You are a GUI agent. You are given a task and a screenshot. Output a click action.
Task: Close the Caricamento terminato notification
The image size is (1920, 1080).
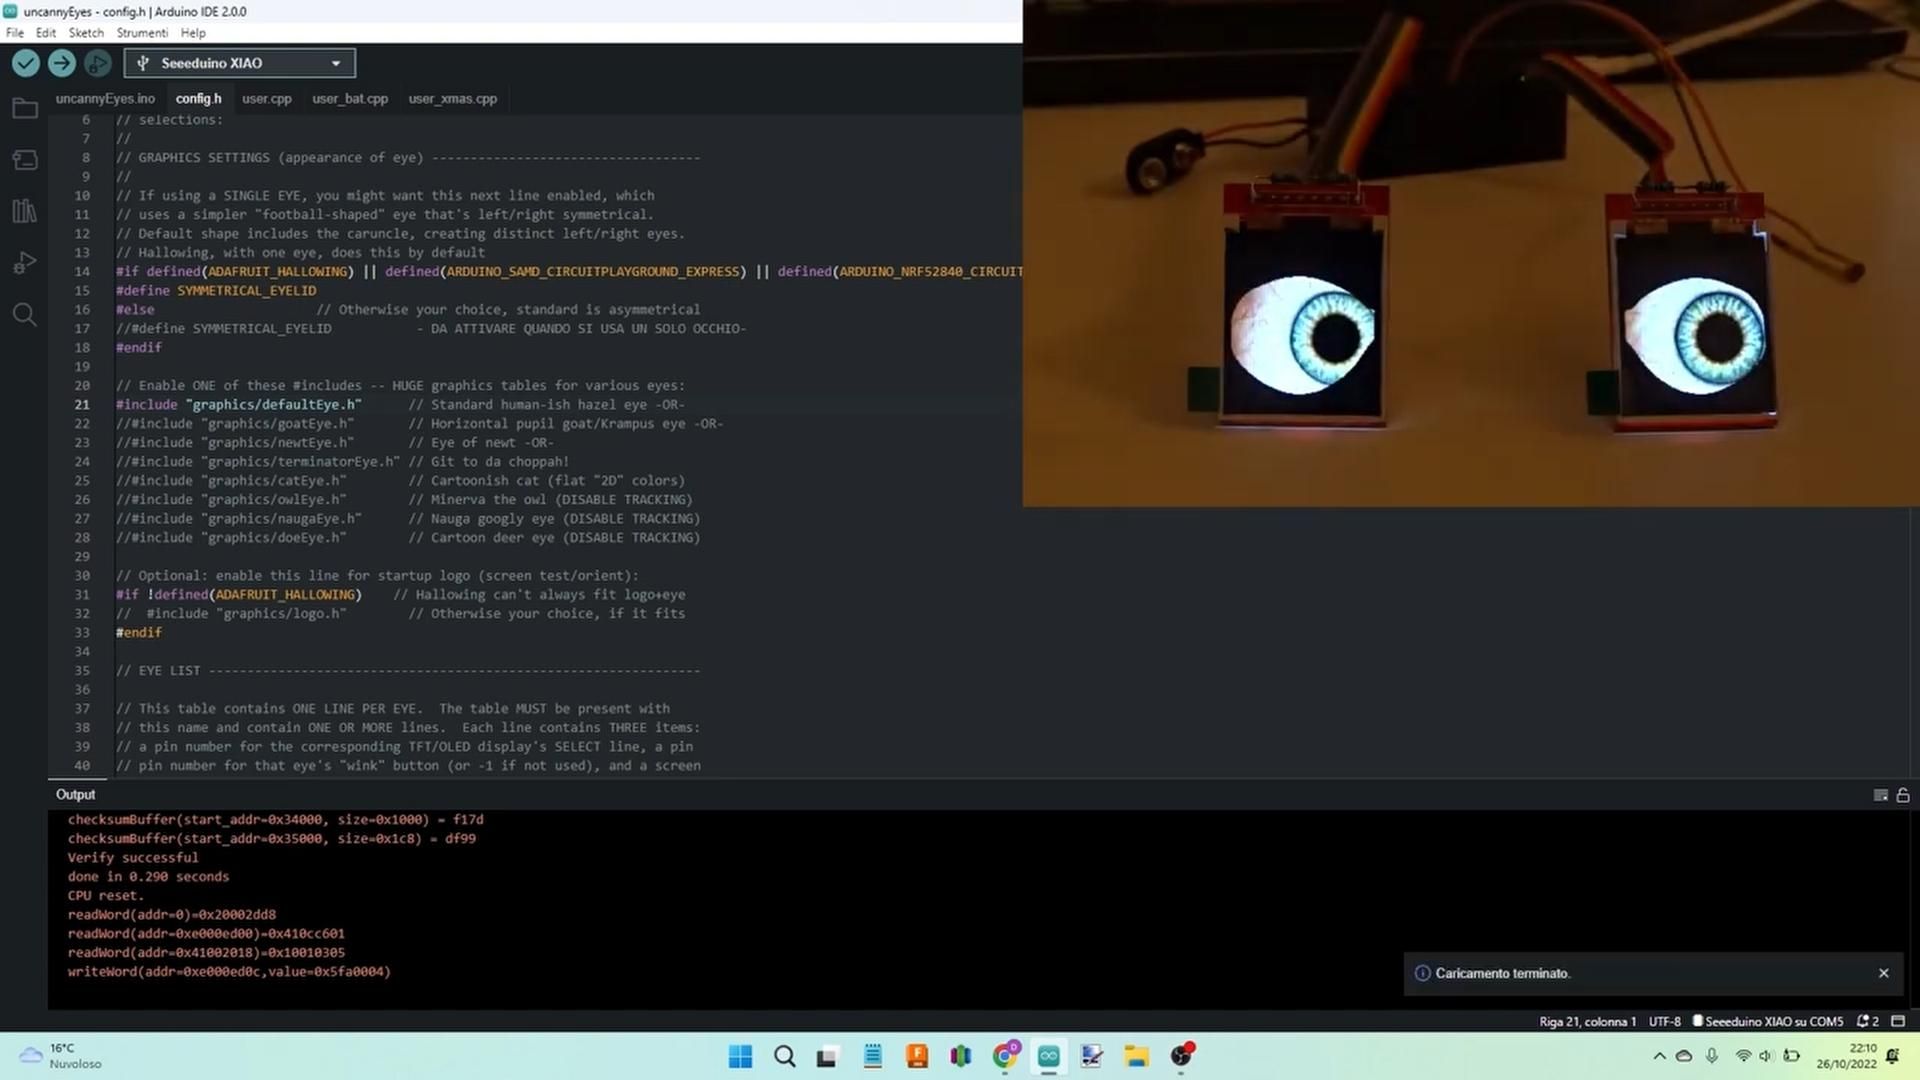coord(1884,973)
